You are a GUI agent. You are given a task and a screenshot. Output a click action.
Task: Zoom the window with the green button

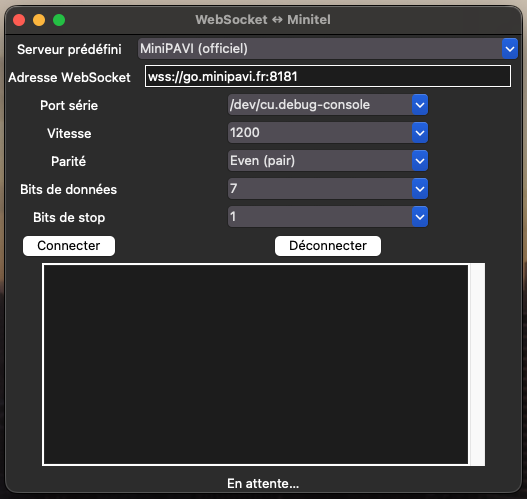[59, 20]
